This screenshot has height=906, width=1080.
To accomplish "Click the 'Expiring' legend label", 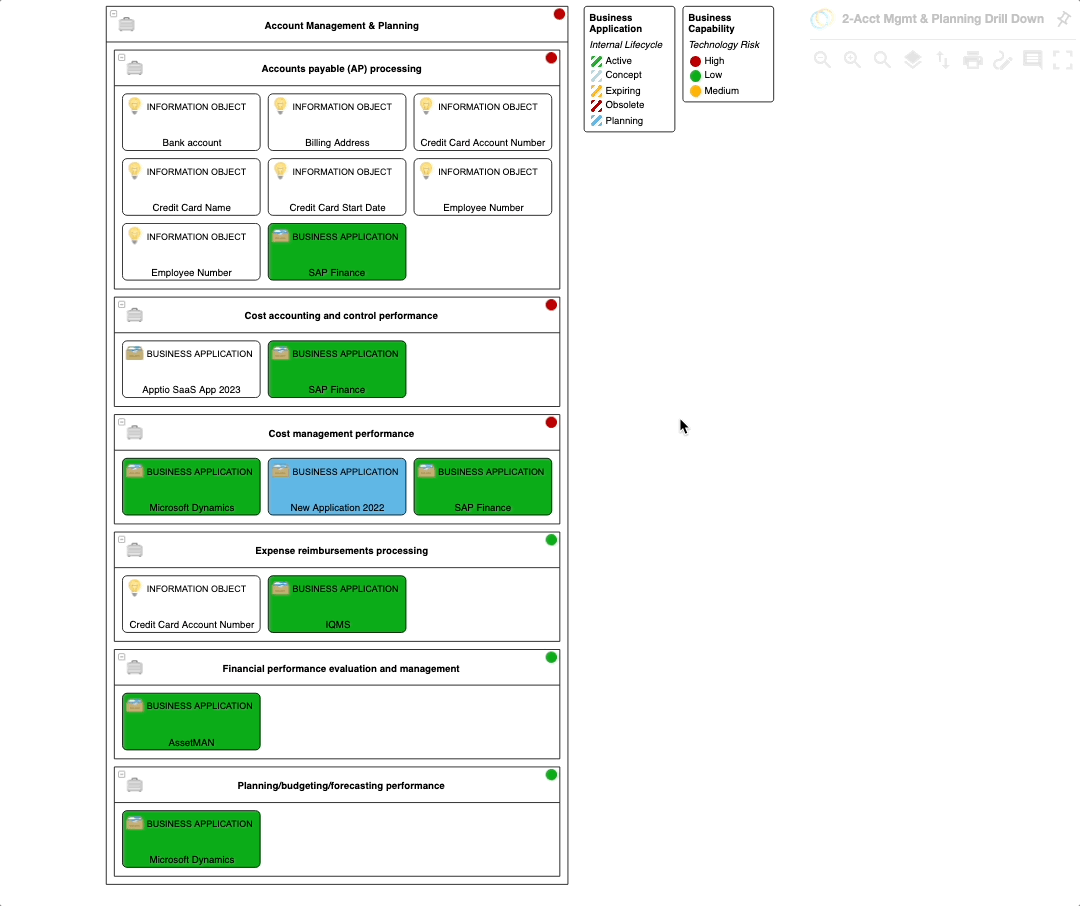I will tap(623, 90).
